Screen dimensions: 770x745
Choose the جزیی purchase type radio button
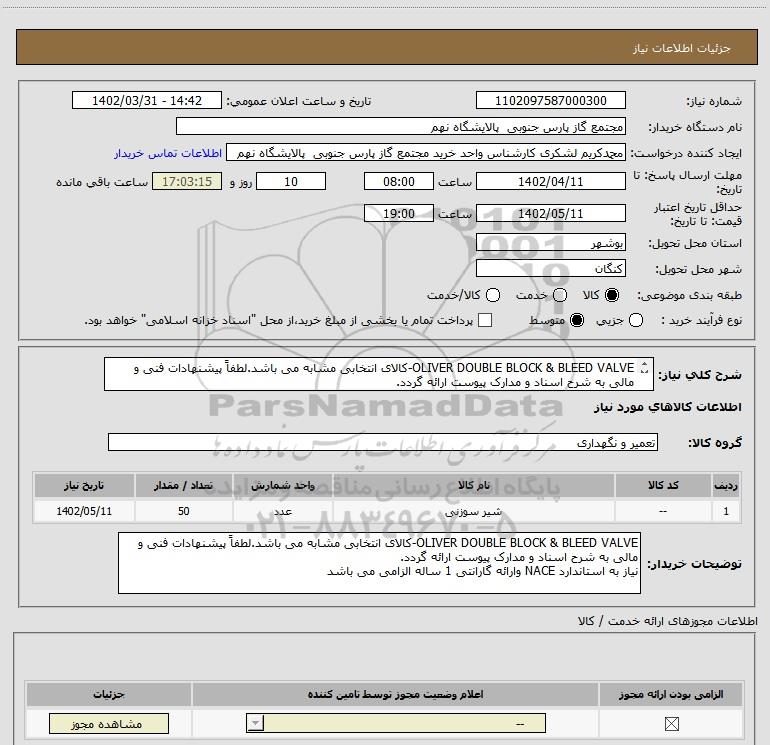pos(636,320)
